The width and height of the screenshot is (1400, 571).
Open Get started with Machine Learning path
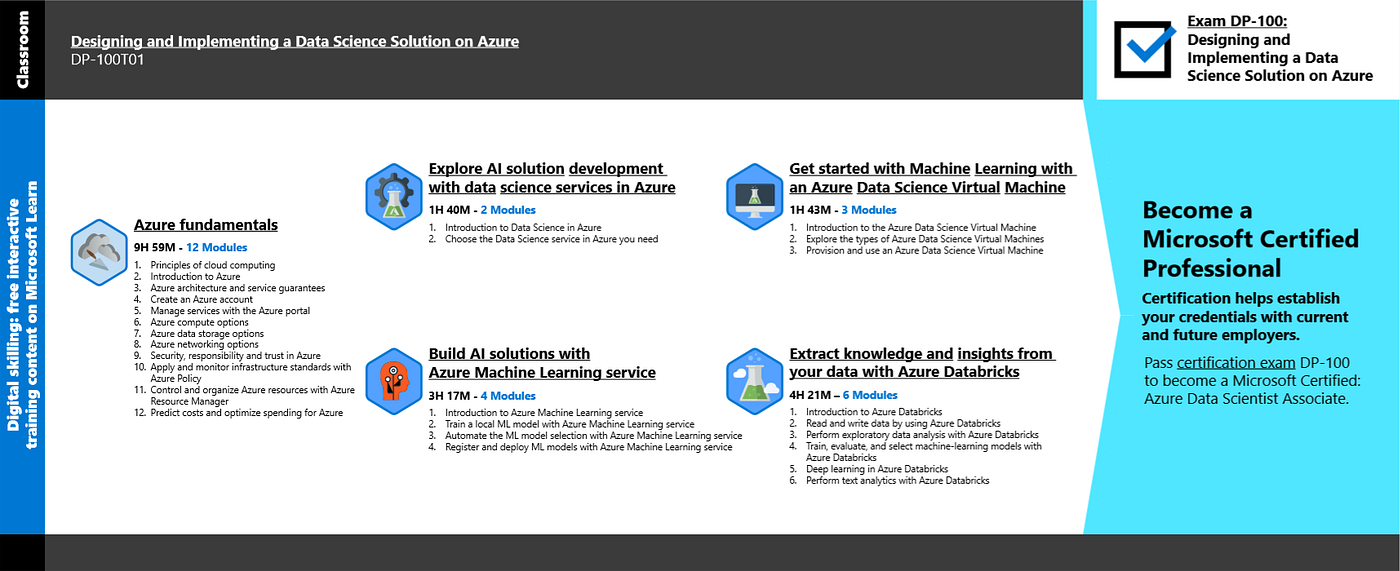[x=932, y=178]
